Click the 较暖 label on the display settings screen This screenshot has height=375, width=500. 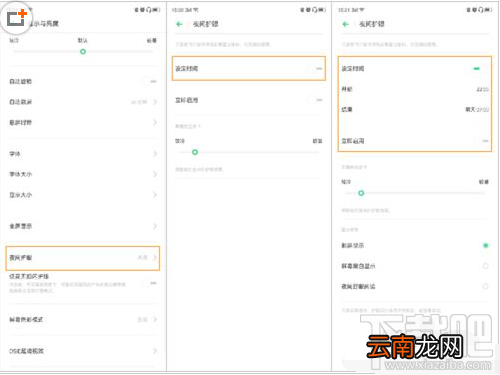[x=152, y=40]
